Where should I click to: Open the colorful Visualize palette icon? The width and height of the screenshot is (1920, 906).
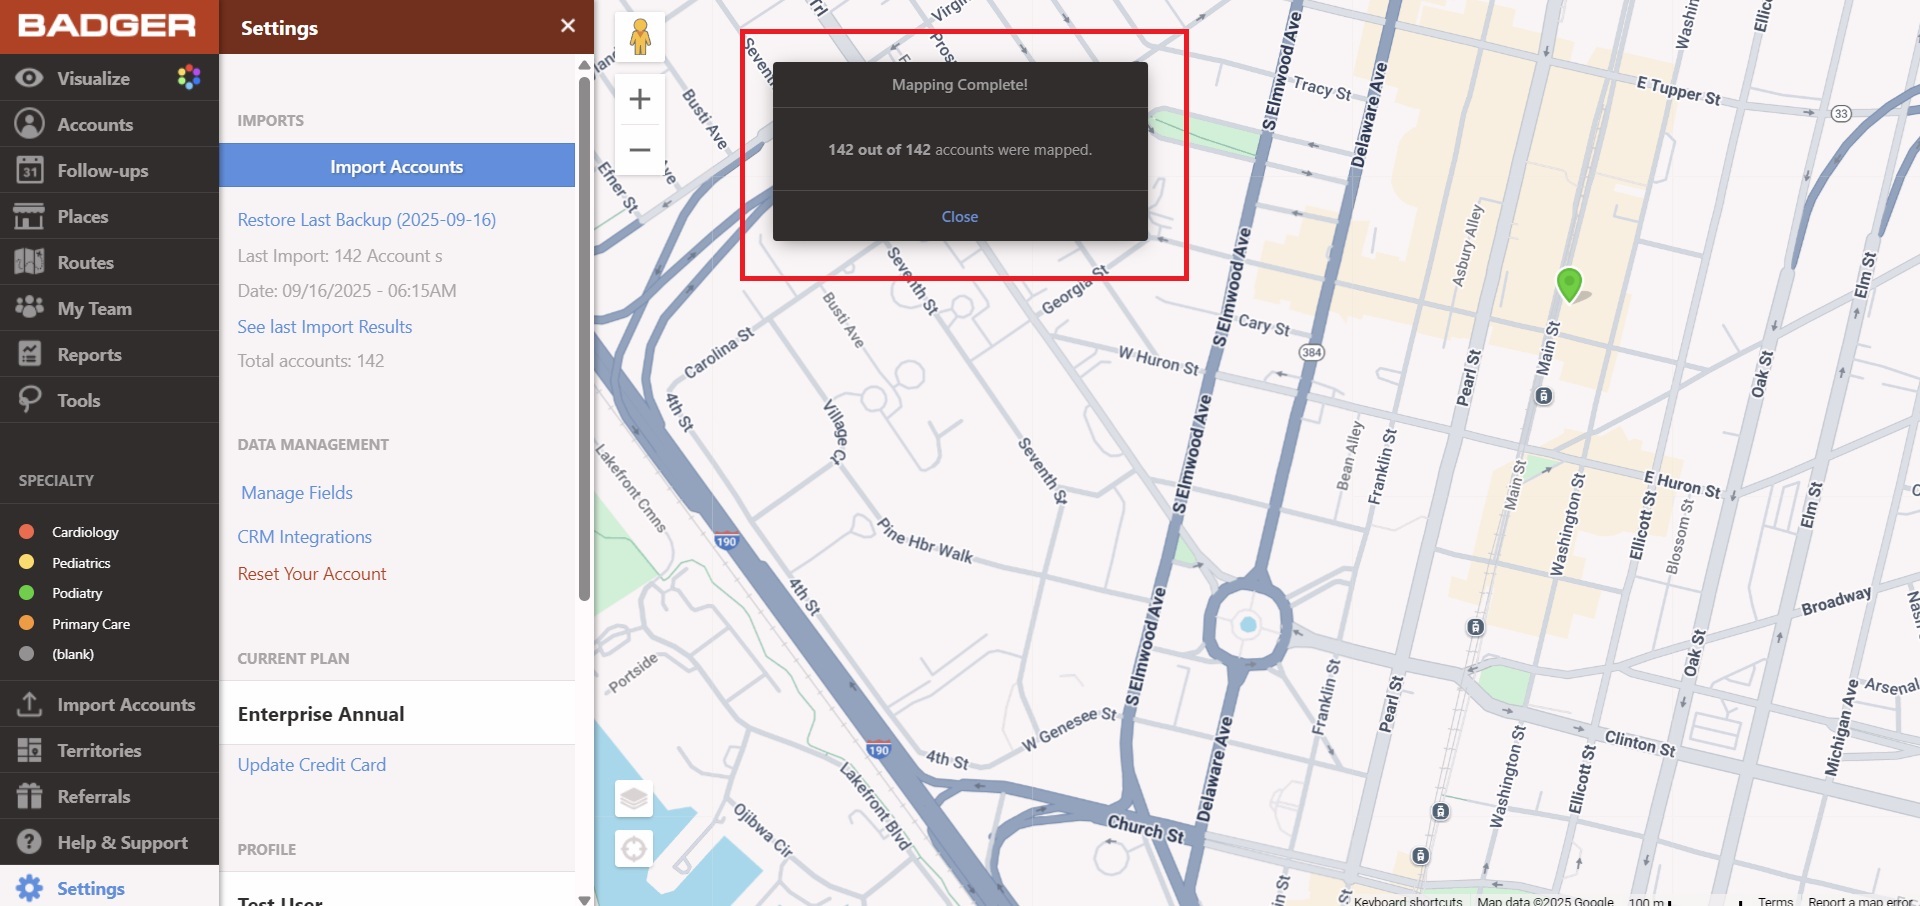click(189, 77)
